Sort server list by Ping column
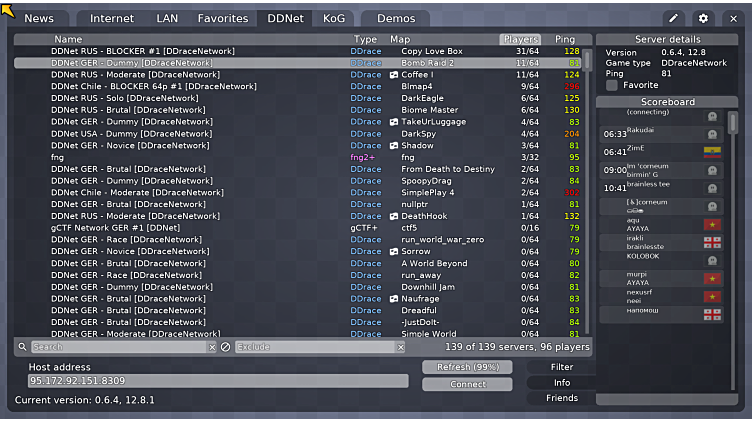 tap(565, 39)
